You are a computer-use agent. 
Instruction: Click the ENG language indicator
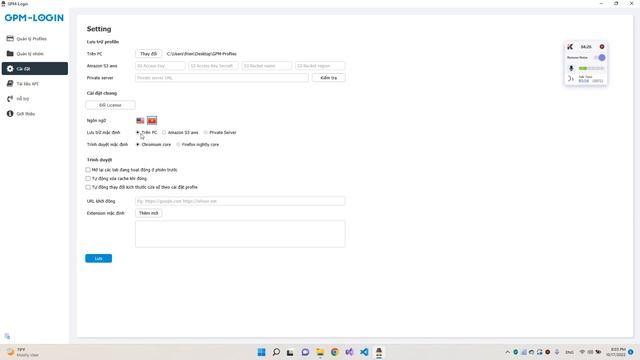[569, 352]
